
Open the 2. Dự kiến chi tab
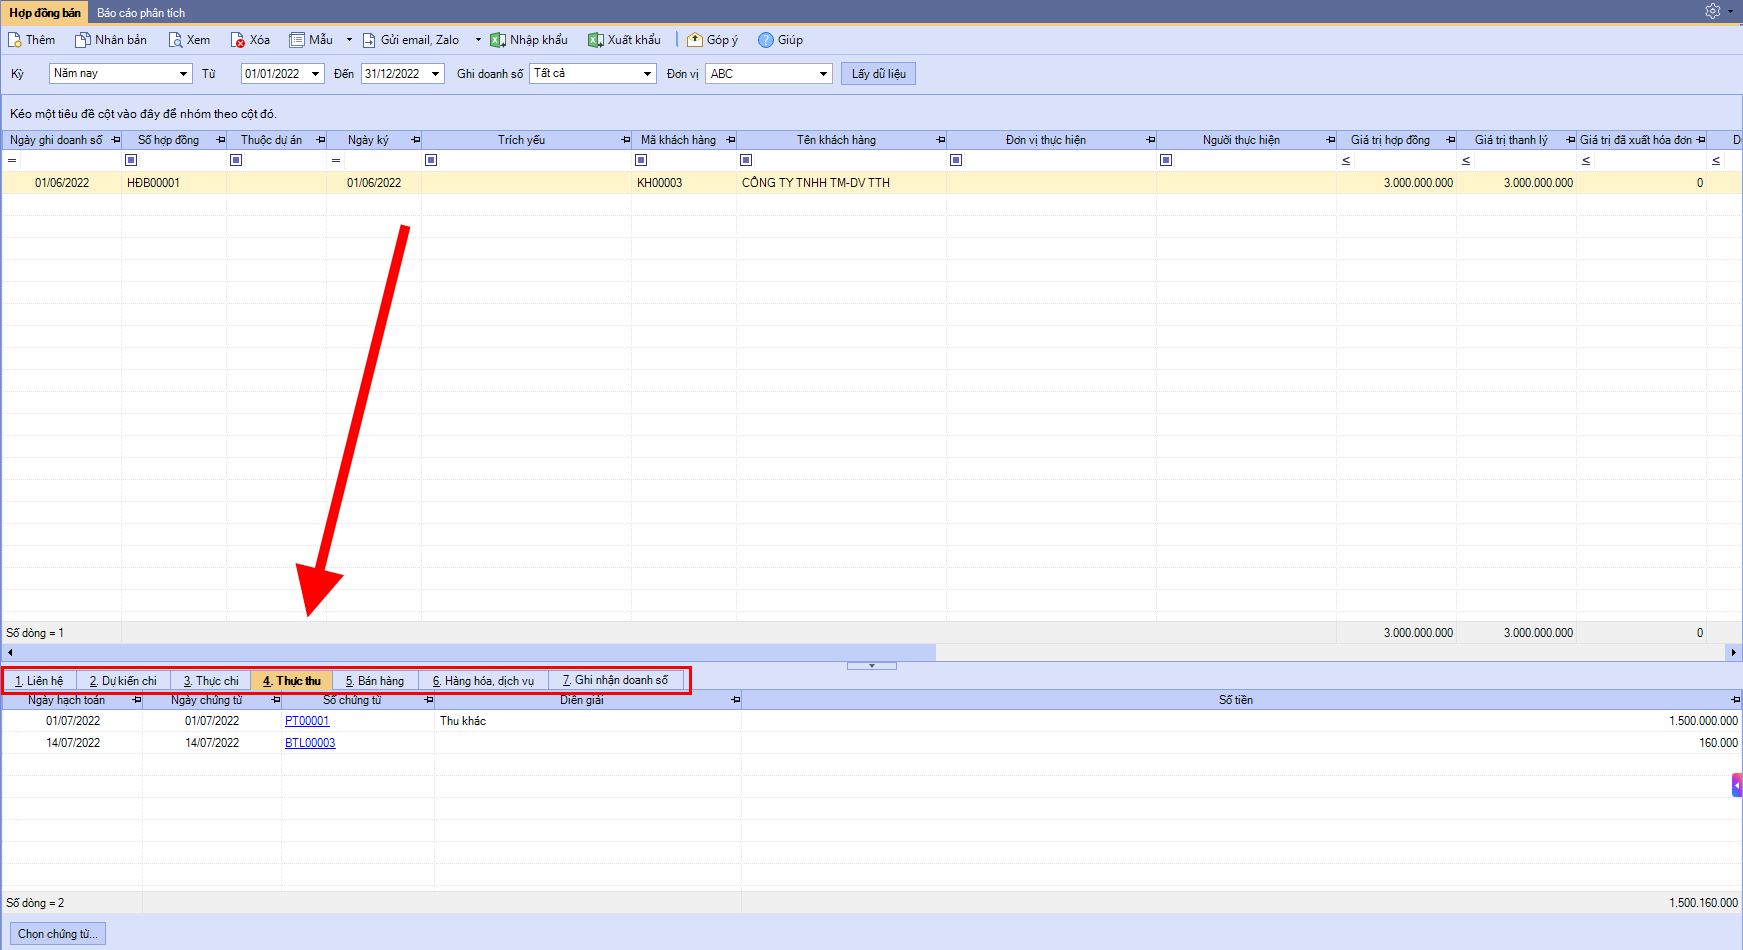[123, 681]
